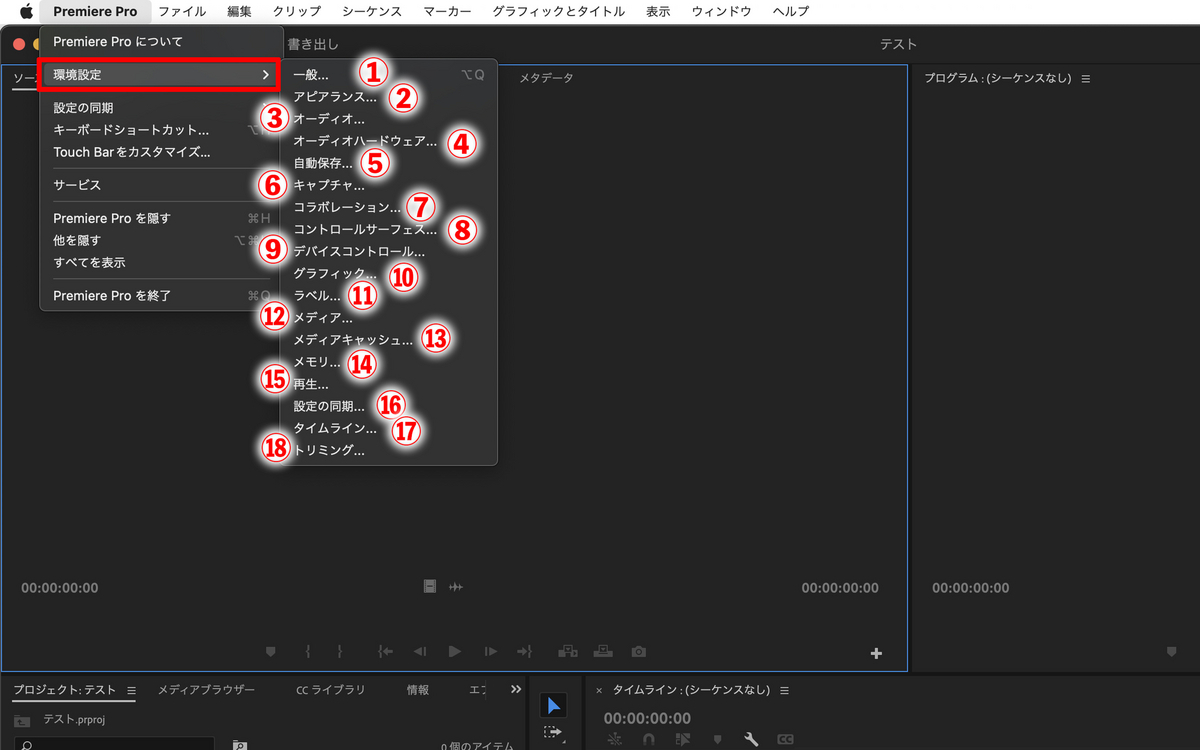The image size is (1200, 750).
Task: Click the Mark In brace icon
Action: click(308, 651)
